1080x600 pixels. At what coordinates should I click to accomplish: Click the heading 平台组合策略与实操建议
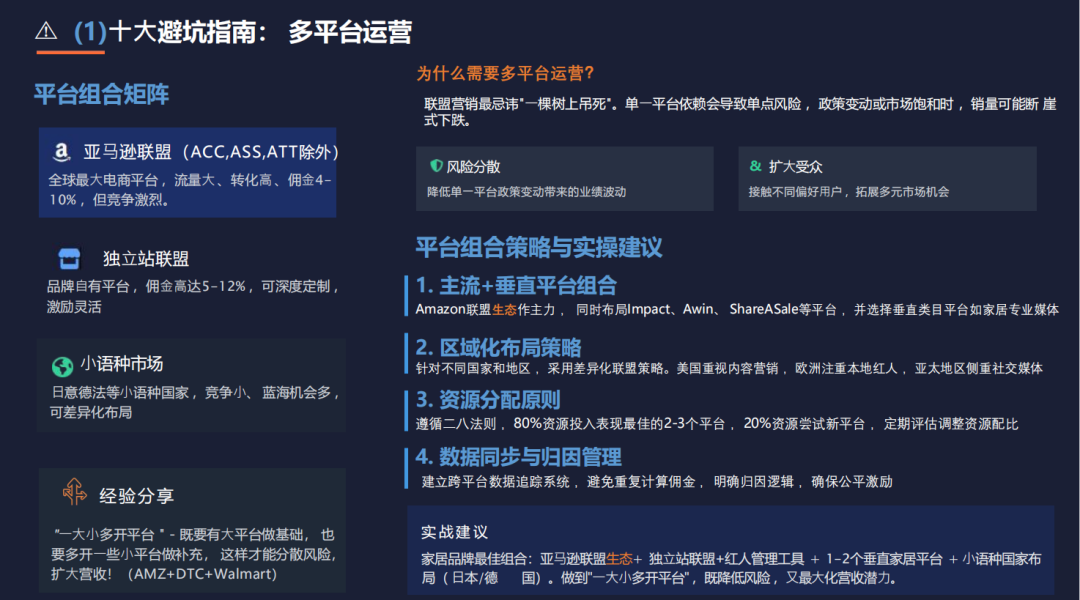pos(539,247)
